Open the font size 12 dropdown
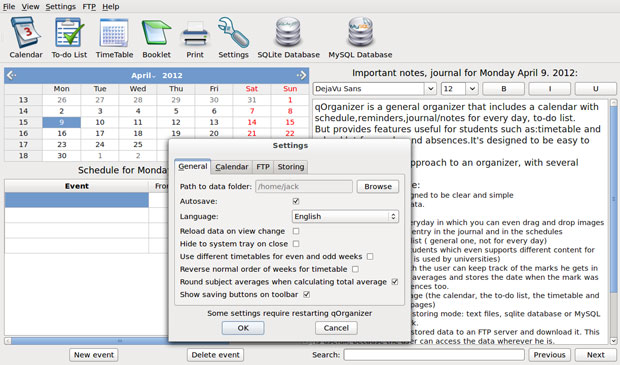Image resolution: width=620 pixels, height=365 pixels. coord(459,89)
